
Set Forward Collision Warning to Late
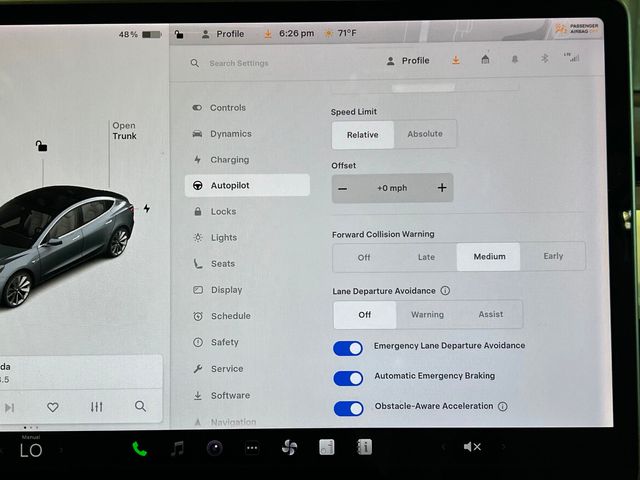coord(426,257)
